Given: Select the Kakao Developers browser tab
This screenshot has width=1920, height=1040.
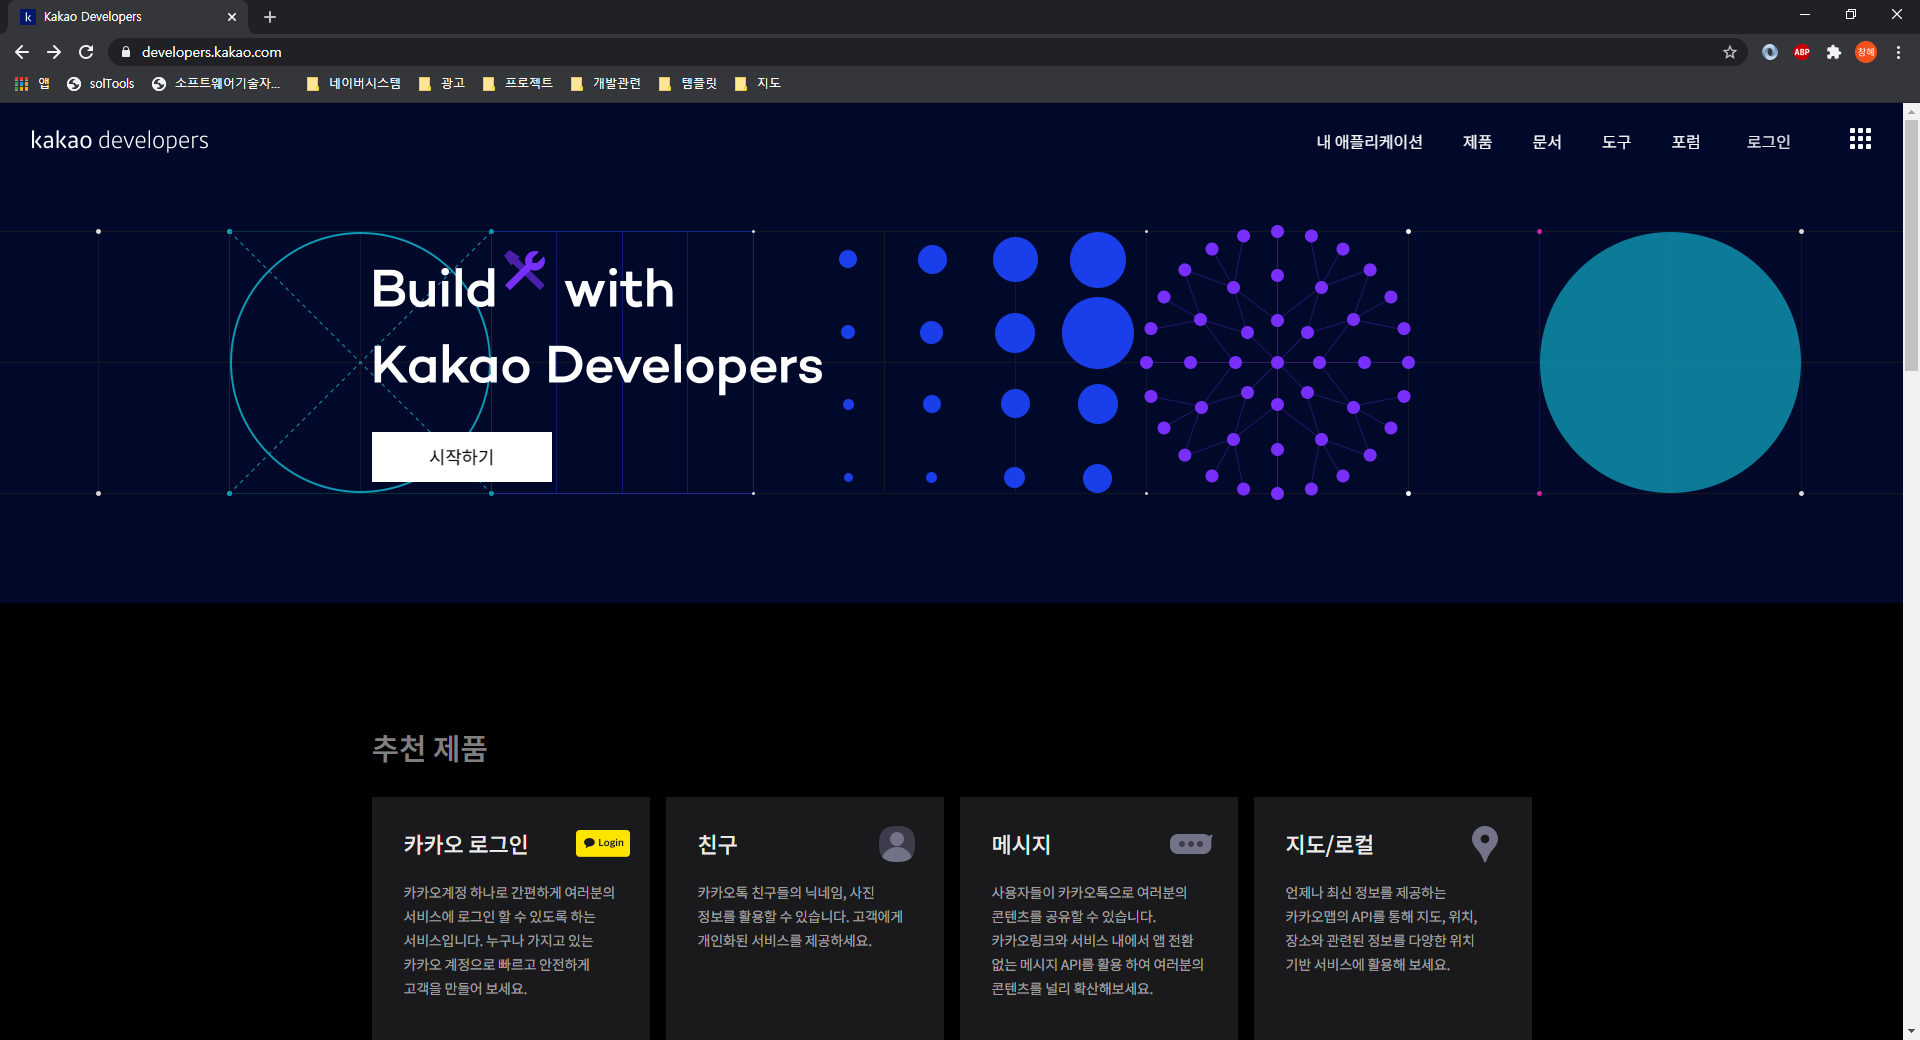Looking at the screenshot, I should pos(130,17).
